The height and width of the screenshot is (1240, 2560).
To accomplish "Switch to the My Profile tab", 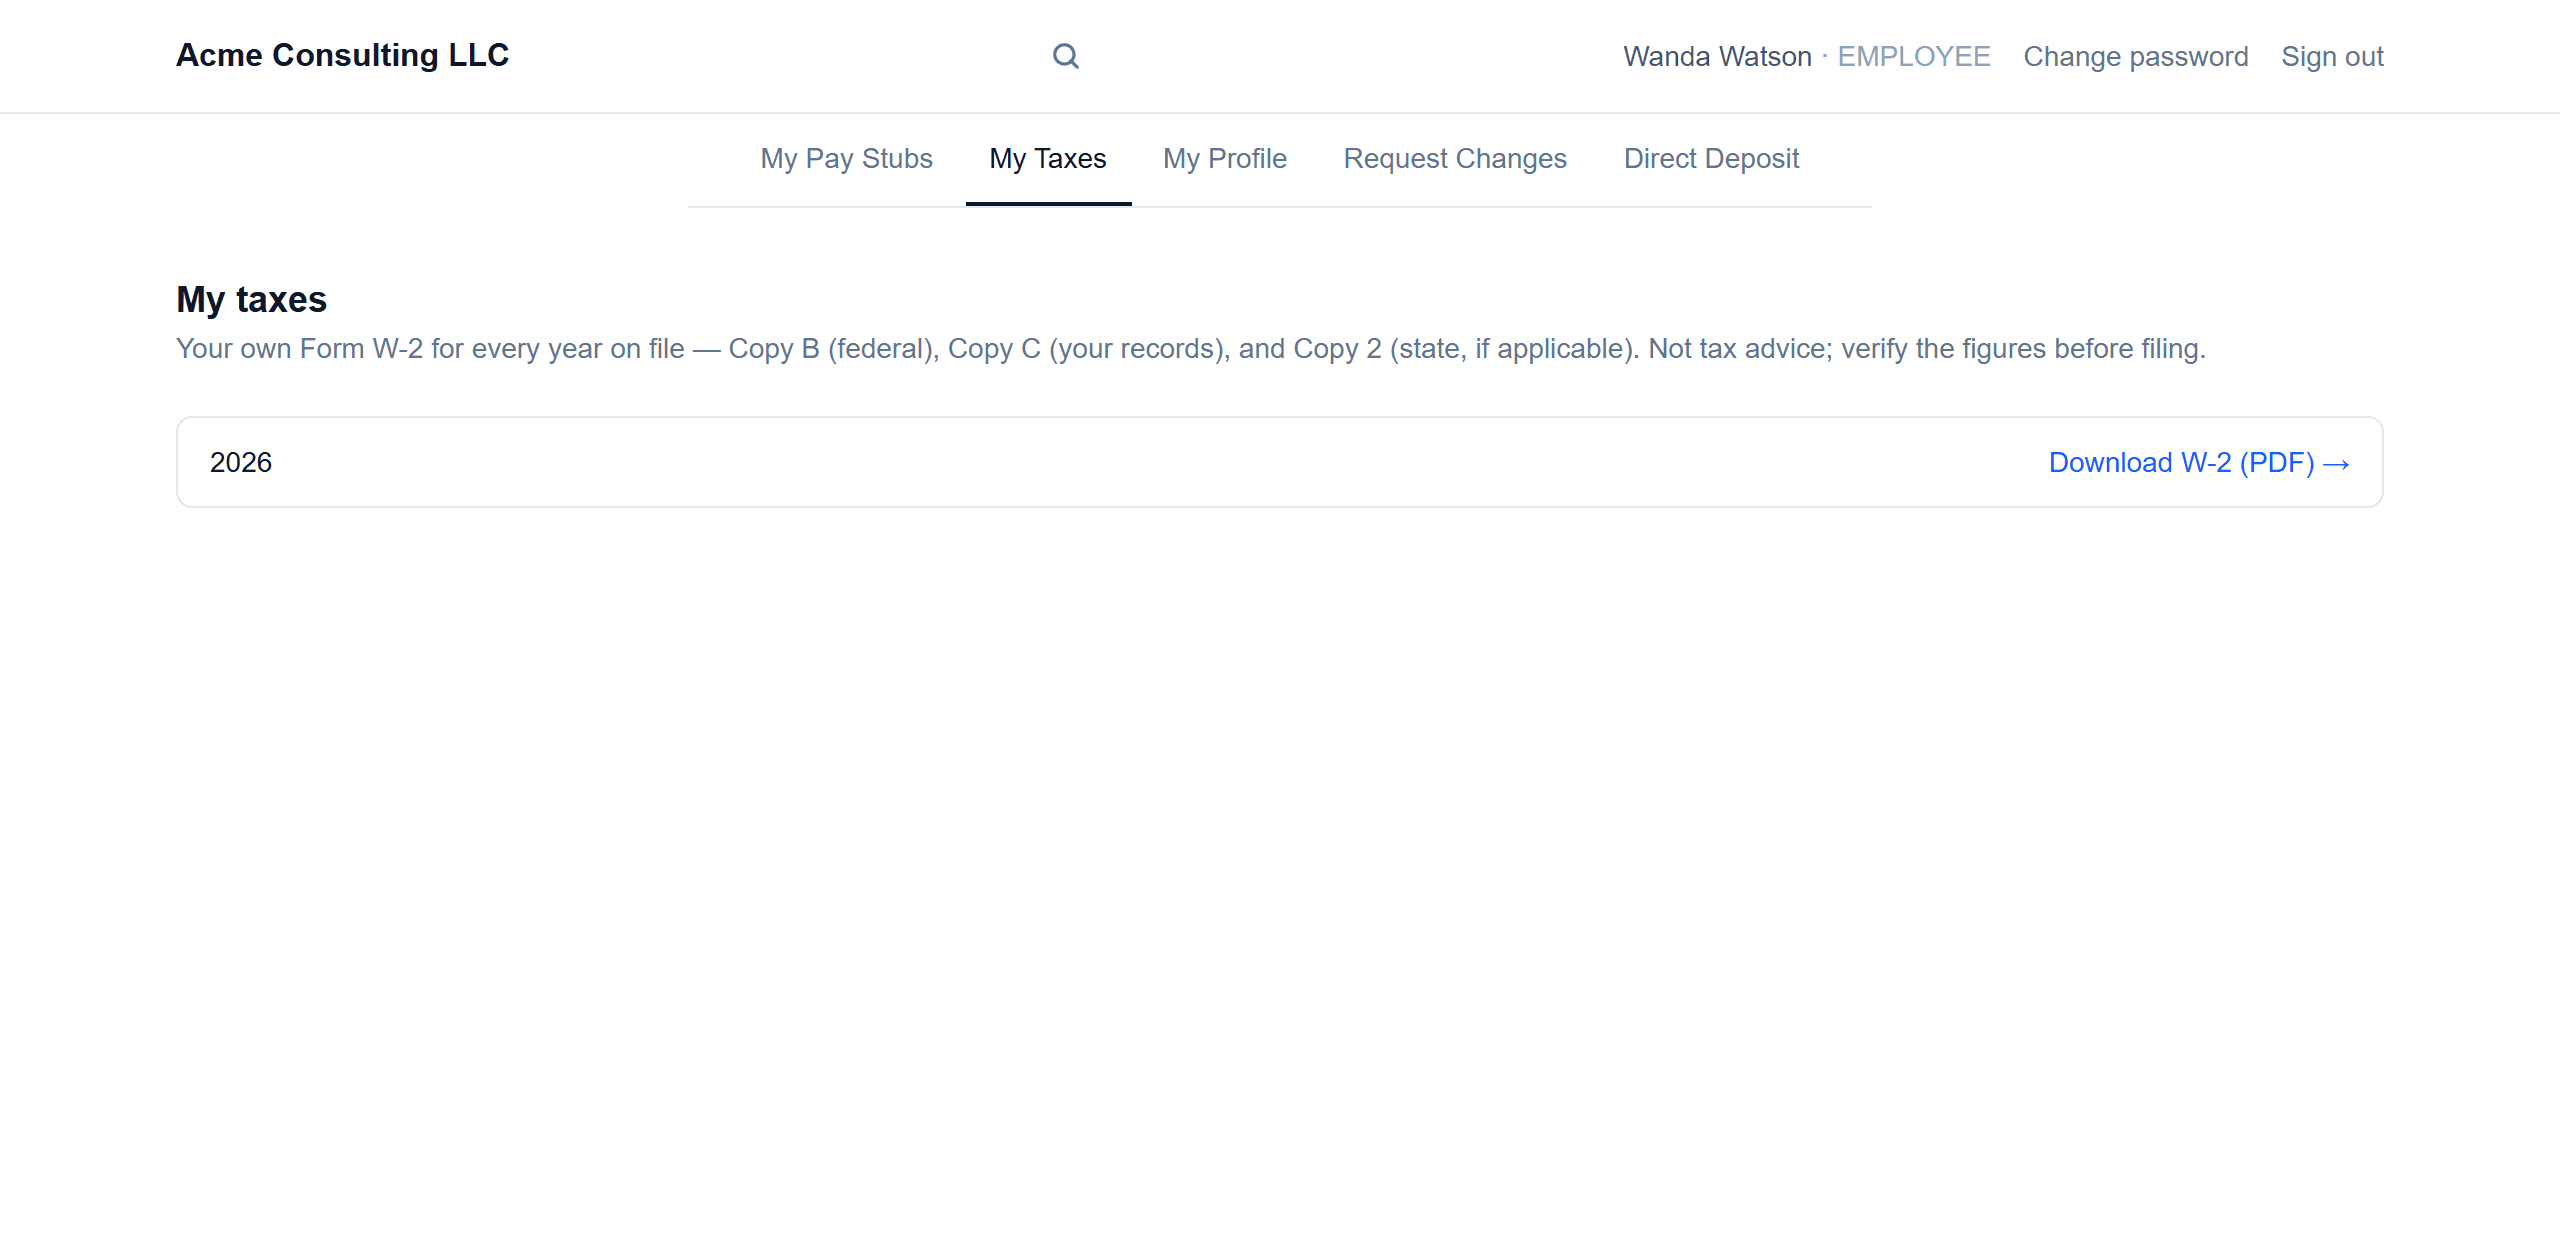I will pyautogui.click(x=1224, y=158).
